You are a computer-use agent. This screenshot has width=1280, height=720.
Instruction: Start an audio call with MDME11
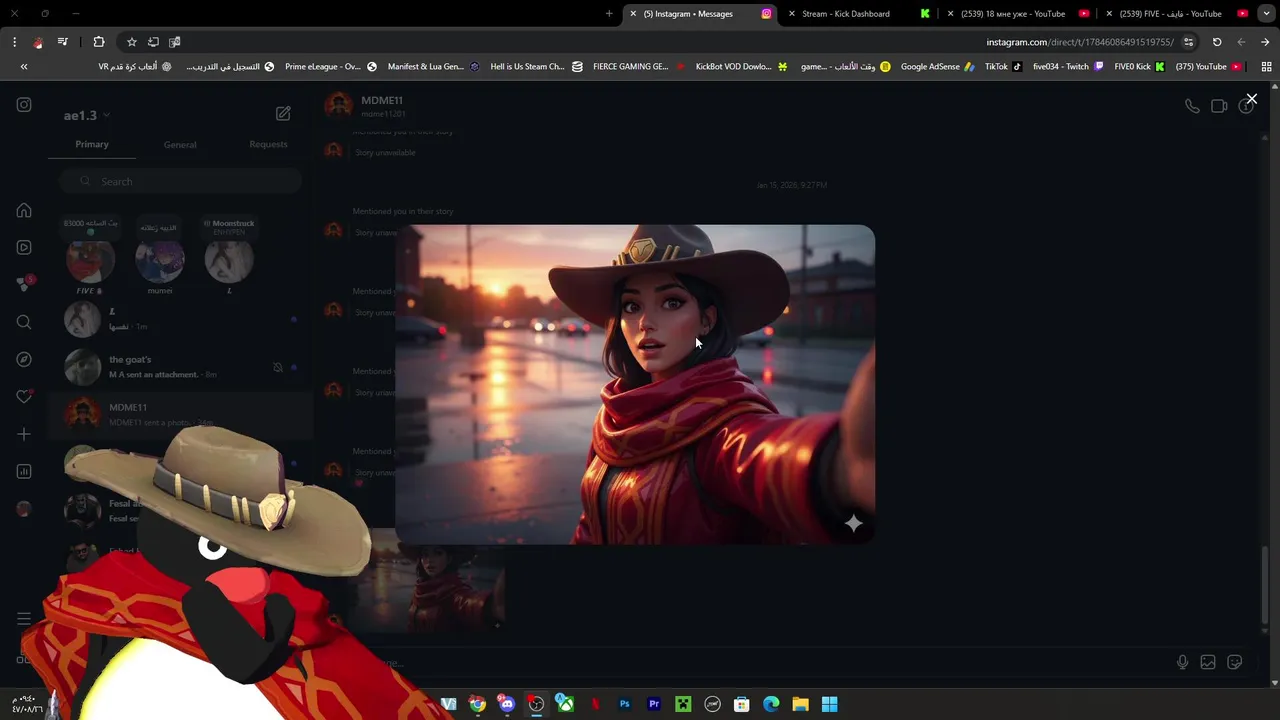1192,106
